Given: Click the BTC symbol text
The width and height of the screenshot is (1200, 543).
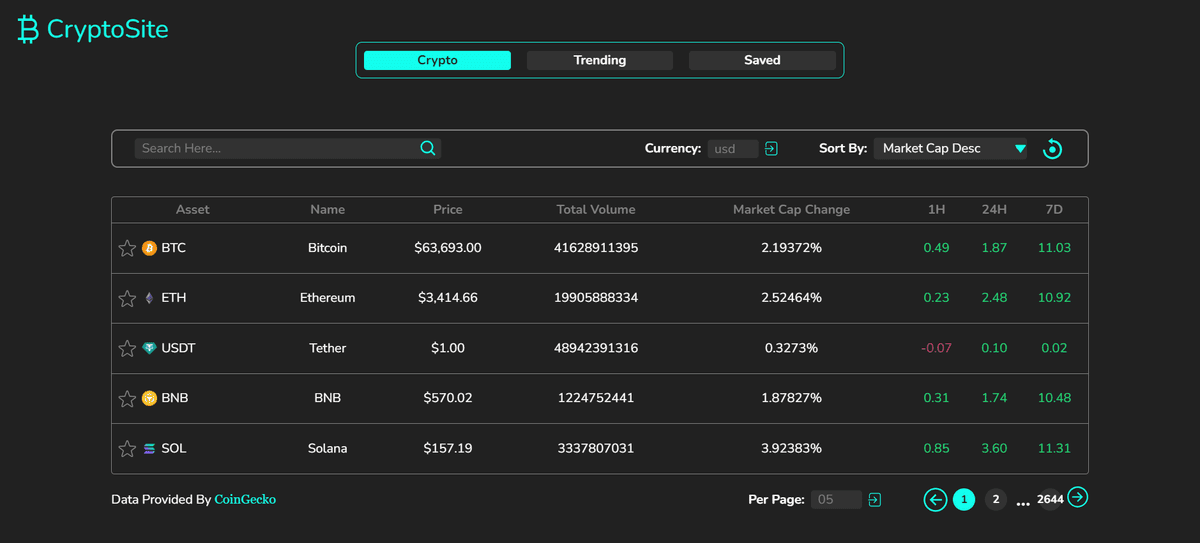Looking at the screenshot, I should click(x=173, y=248).
